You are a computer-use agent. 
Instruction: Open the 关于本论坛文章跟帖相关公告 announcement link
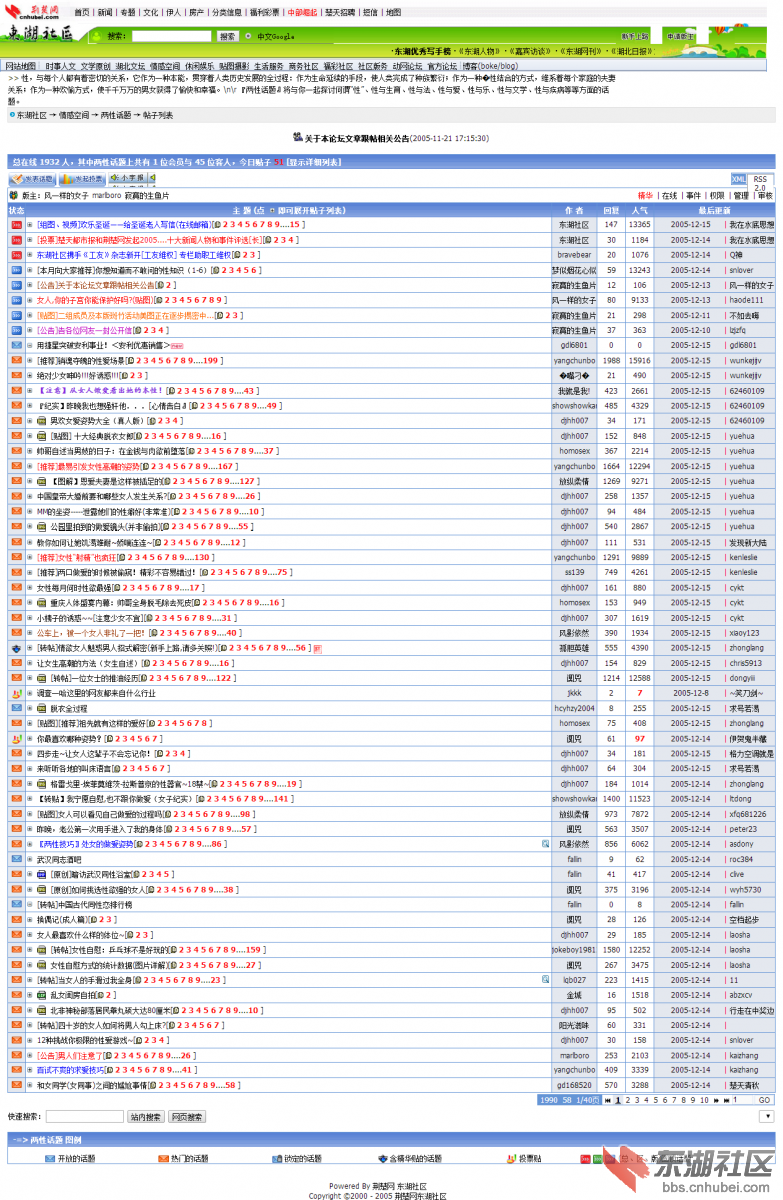click(357, 138)
